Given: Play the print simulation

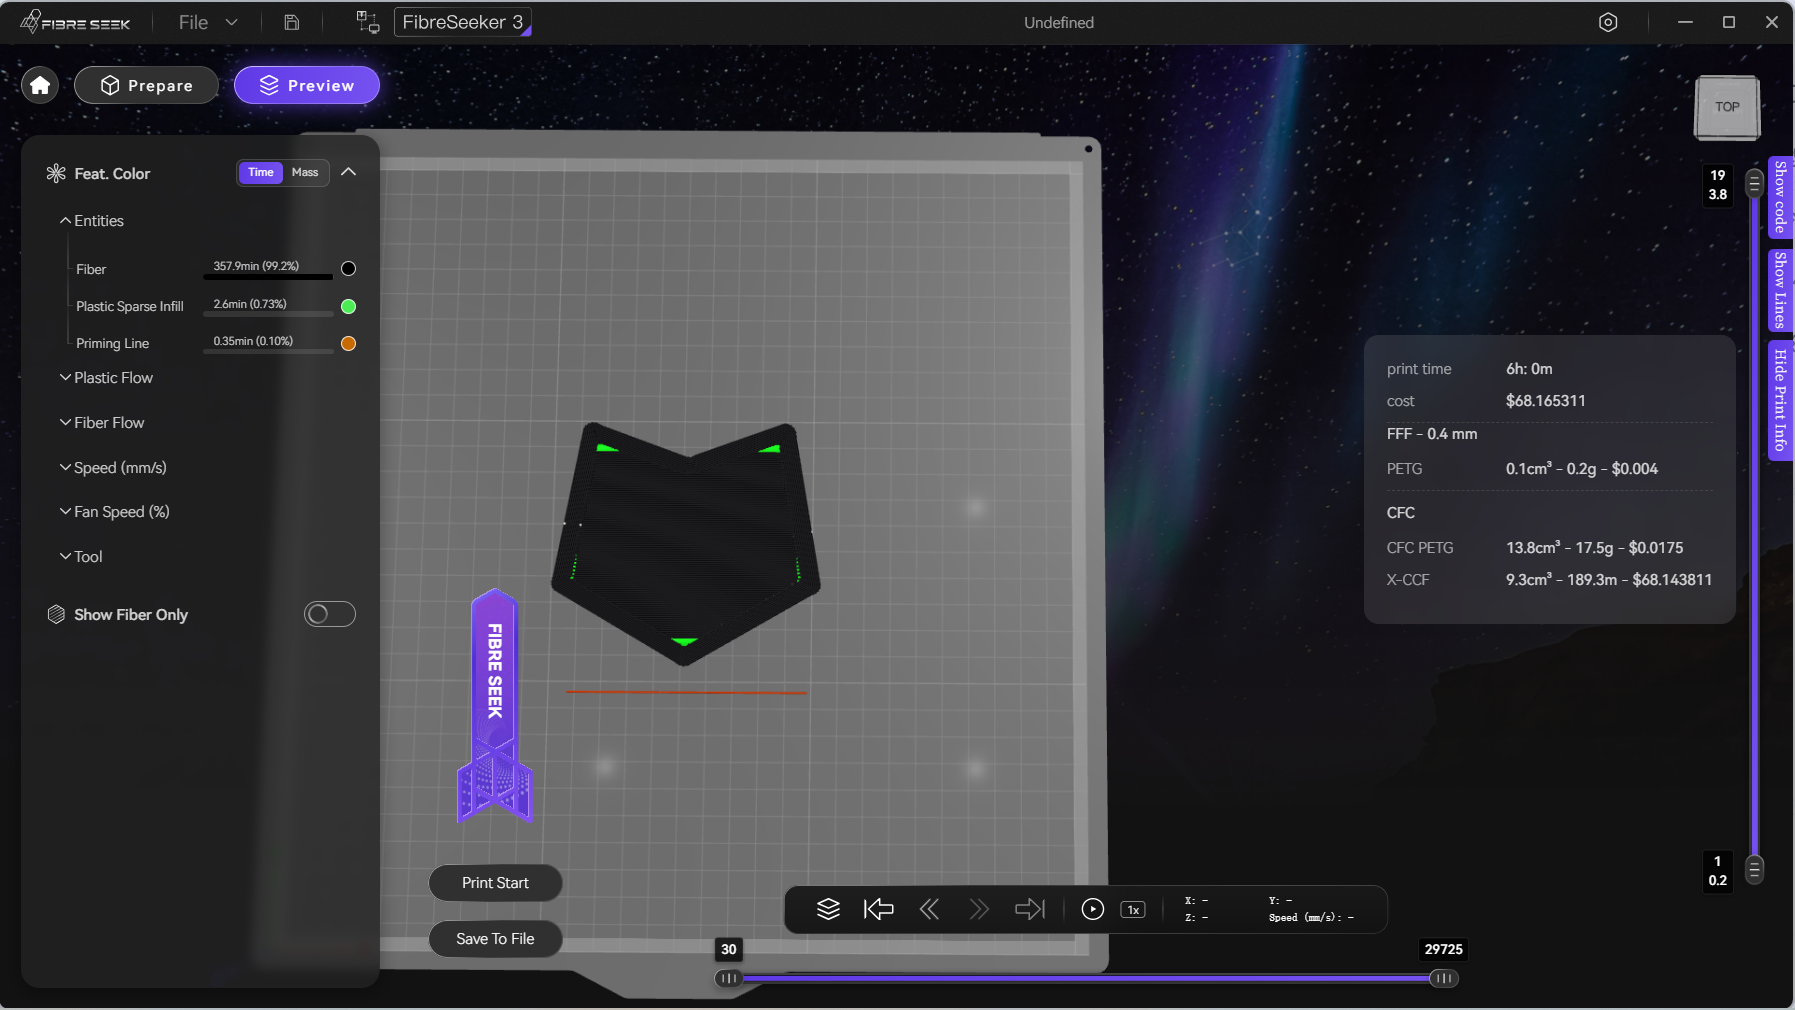Looking at the screenshot, I should 1093,909.
